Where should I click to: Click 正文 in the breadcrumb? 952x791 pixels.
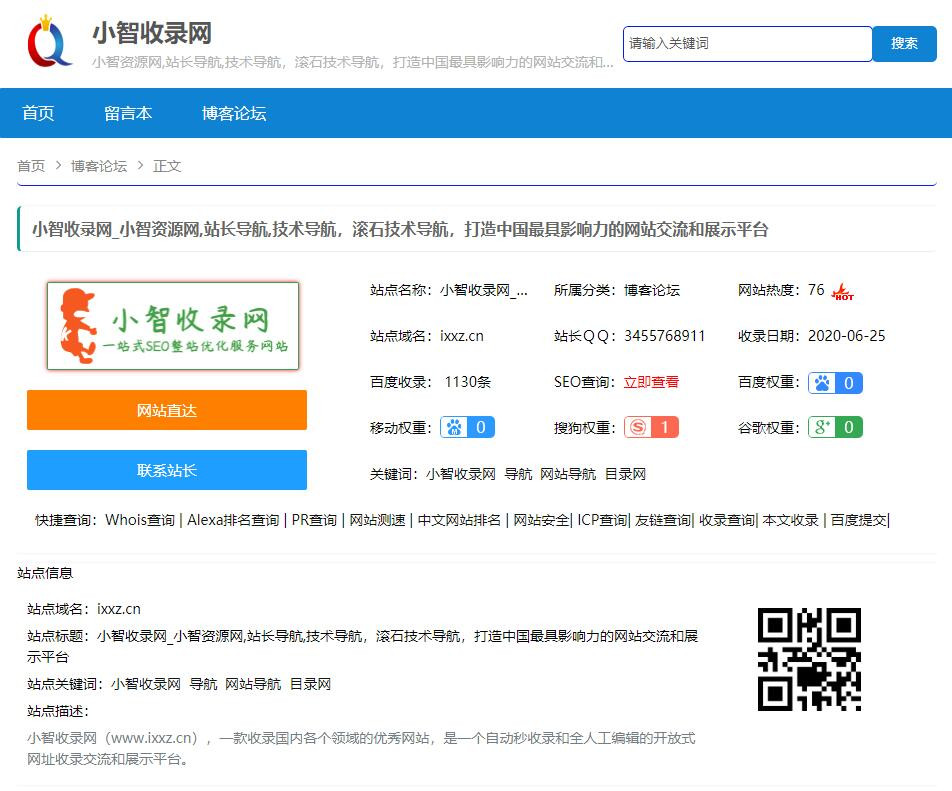(167, 166)
